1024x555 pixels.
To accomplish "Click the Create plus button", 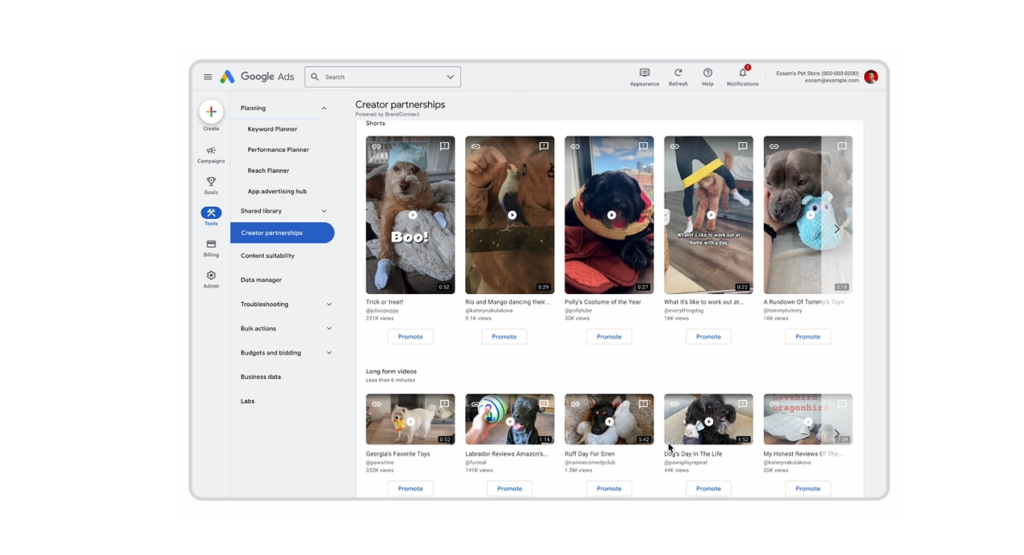I will pos(211,112).
